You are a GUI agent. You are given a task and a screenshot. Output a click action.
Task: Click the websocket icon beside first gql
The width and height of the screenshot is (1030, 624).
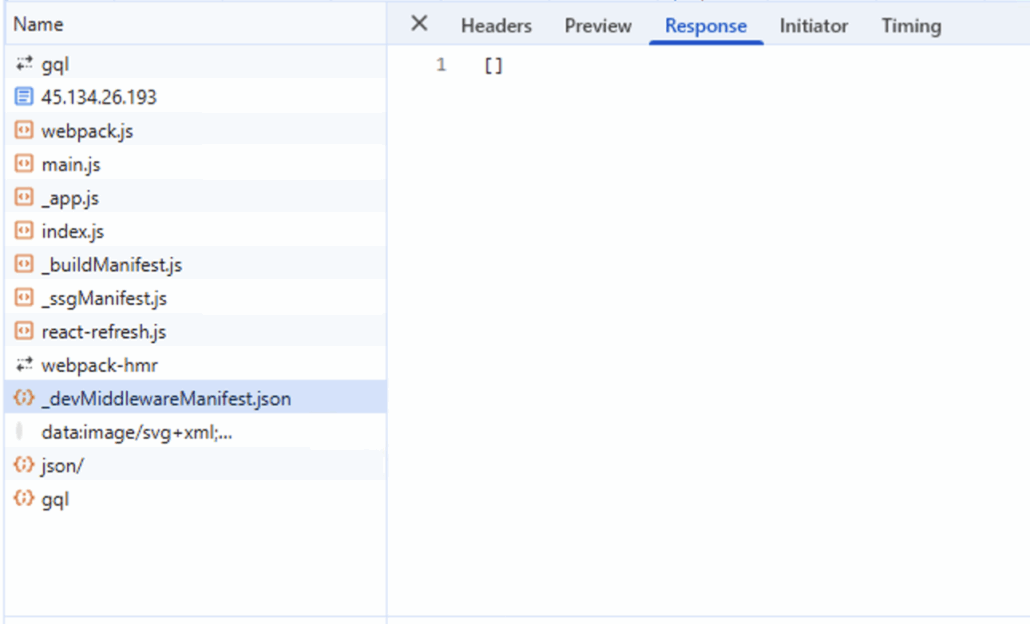click(24, 64)
